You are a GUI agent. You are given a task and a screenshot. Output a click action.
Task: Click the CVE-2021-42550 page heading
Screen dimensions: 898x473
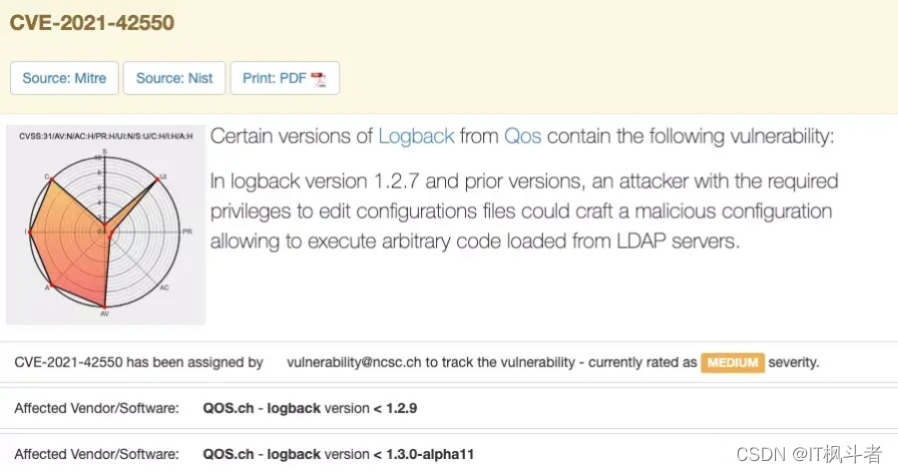92,23
